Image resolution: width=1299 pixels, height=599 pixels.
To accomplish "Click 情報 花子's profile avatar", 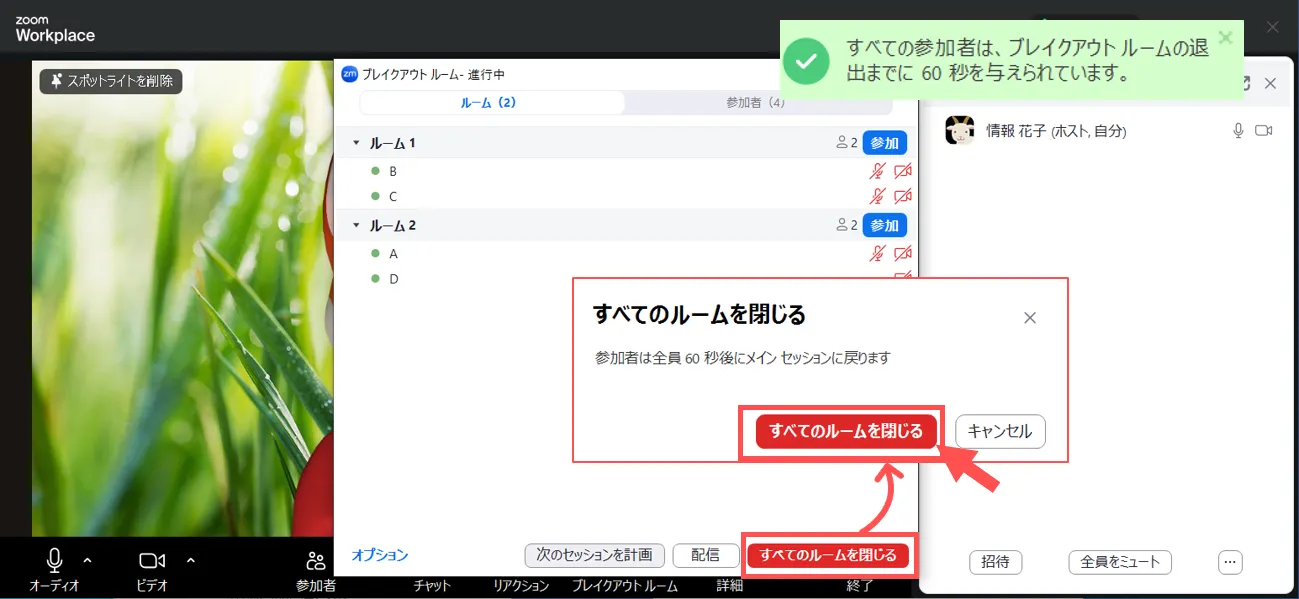I will tap(960, 131).
